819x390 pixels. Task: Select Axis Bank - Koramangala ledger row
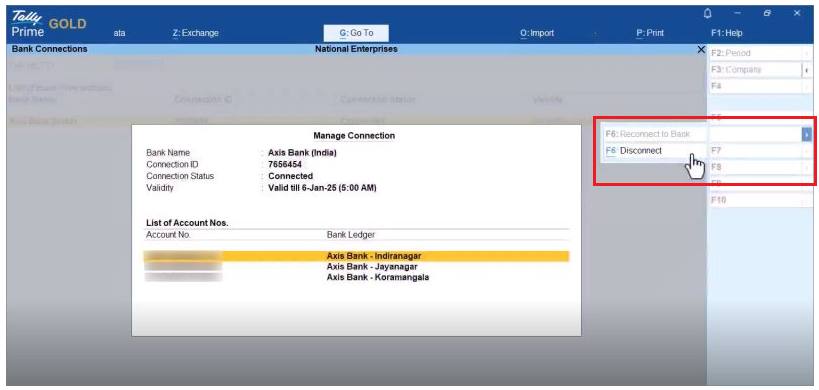coord(356,277)
